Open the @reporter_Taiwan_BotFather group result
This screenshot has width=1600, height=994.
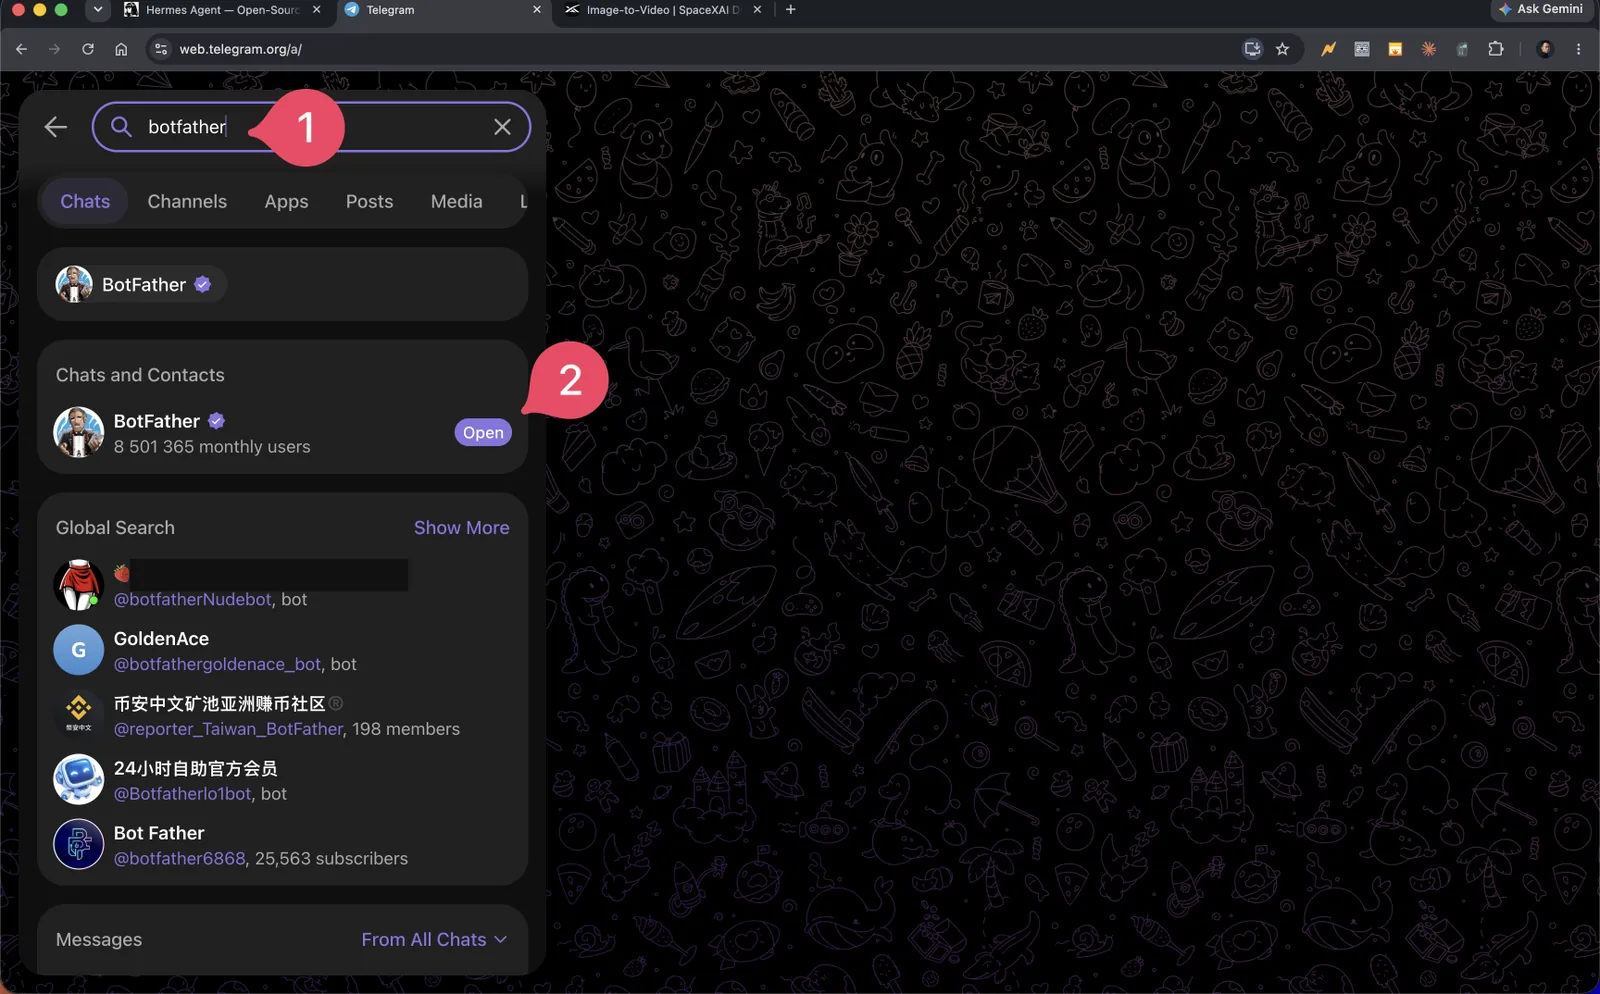[282, 716]
